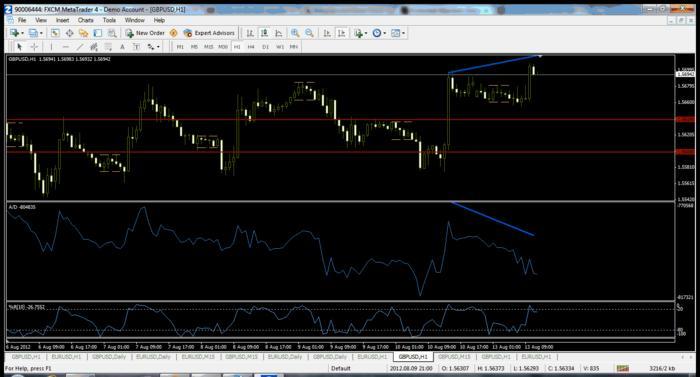700x377 pixels.
Task: Toggle the Data Window panel
Action: [x=70, y=33]
